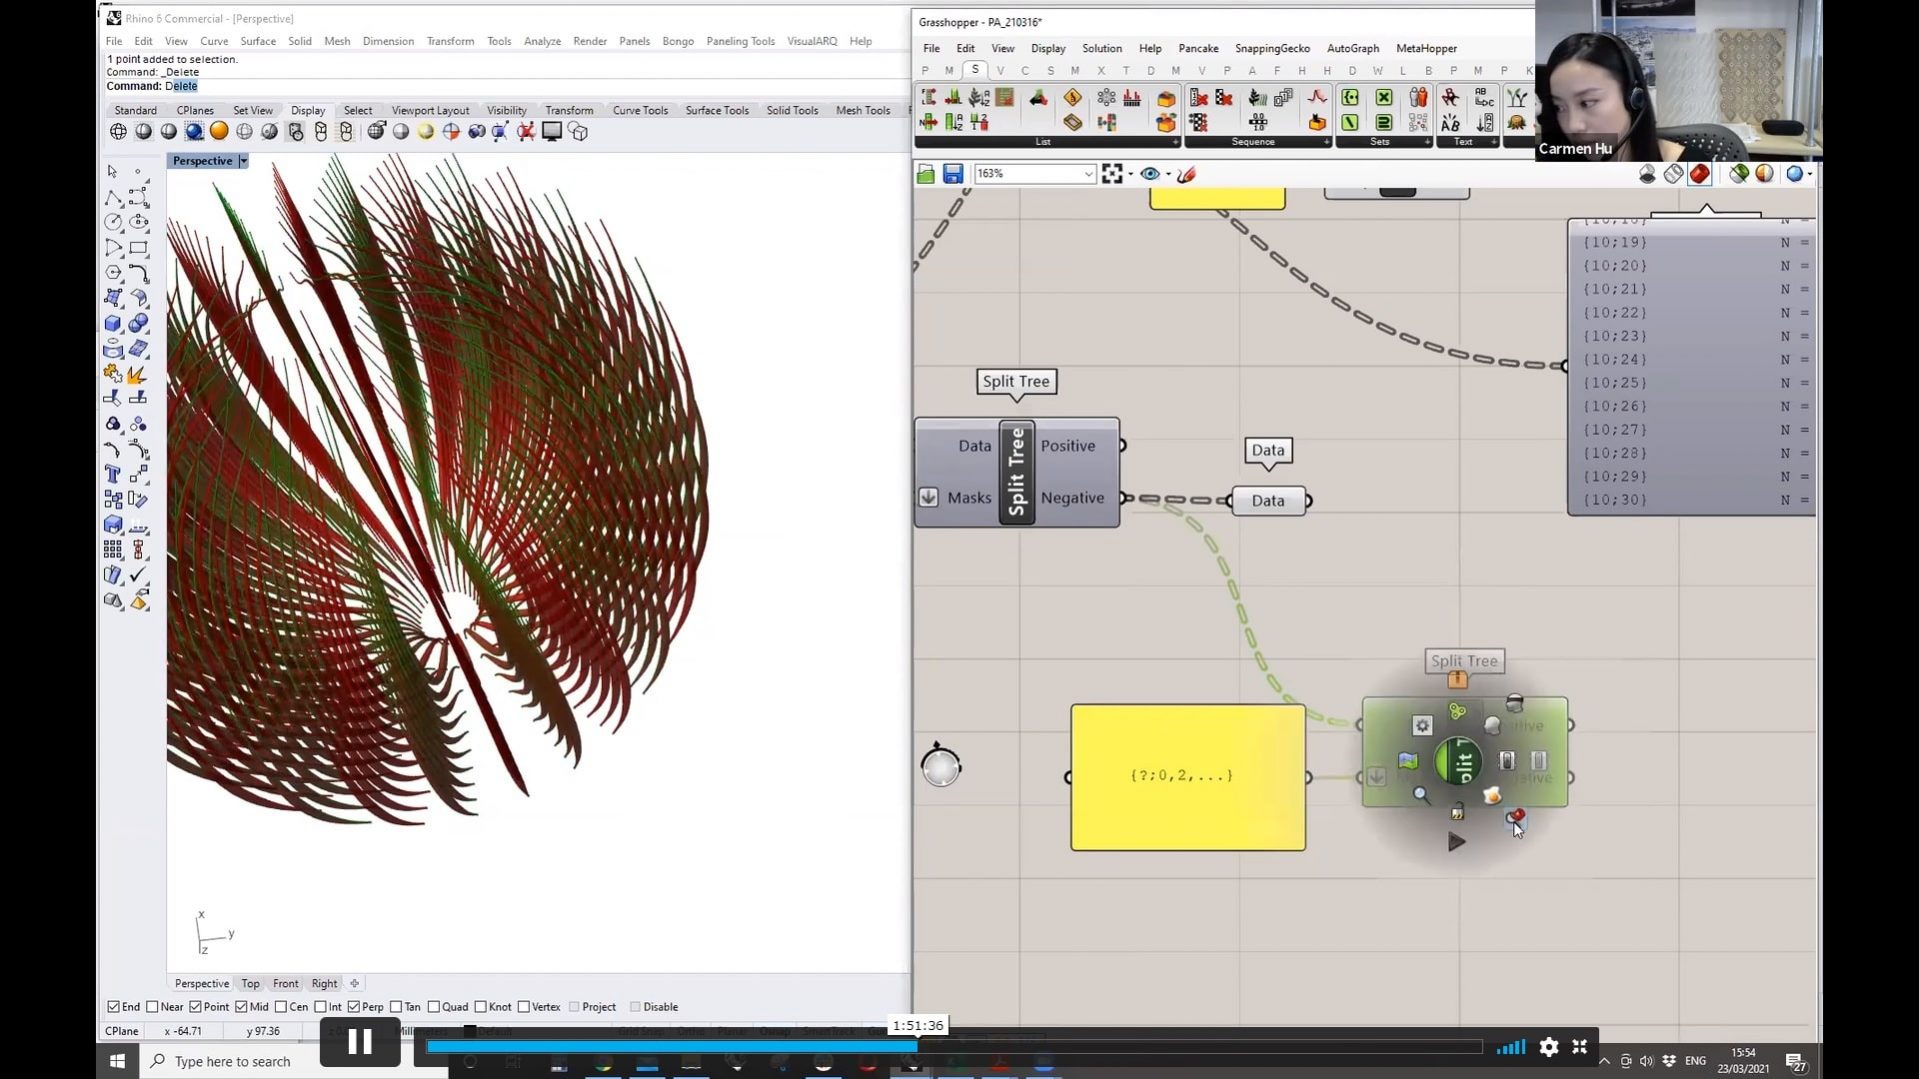Open the gear settings on the Split Tree radial menu

[x=1422, y=725]
